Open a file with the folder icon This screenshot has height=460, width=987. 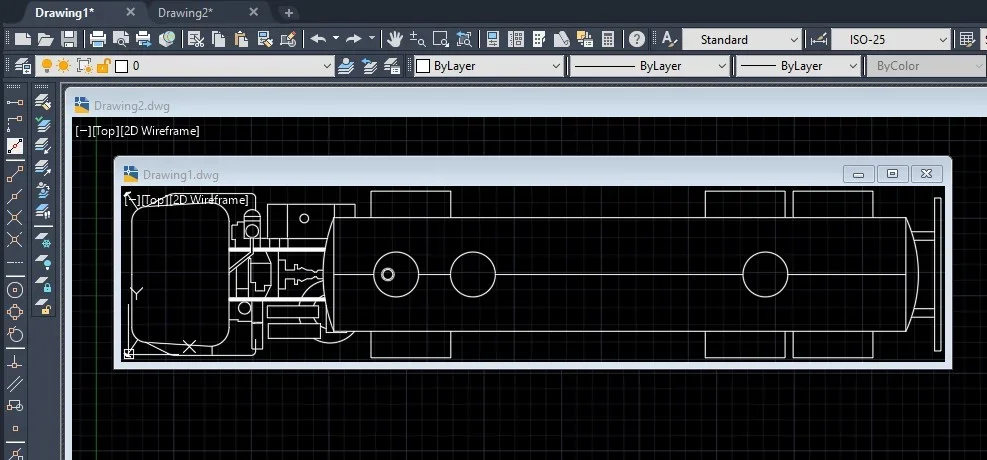pyautogui.click(x=45, y=39)
